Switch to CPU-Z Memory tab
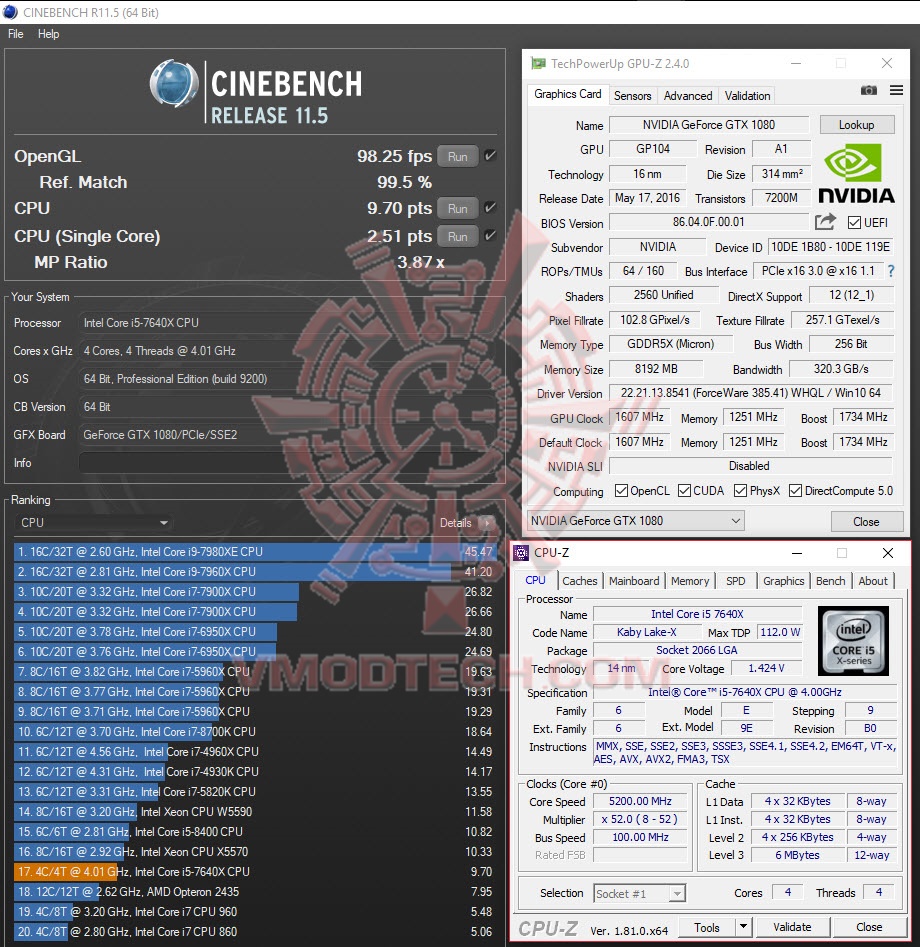920x947 pixels. pos(690,581)
